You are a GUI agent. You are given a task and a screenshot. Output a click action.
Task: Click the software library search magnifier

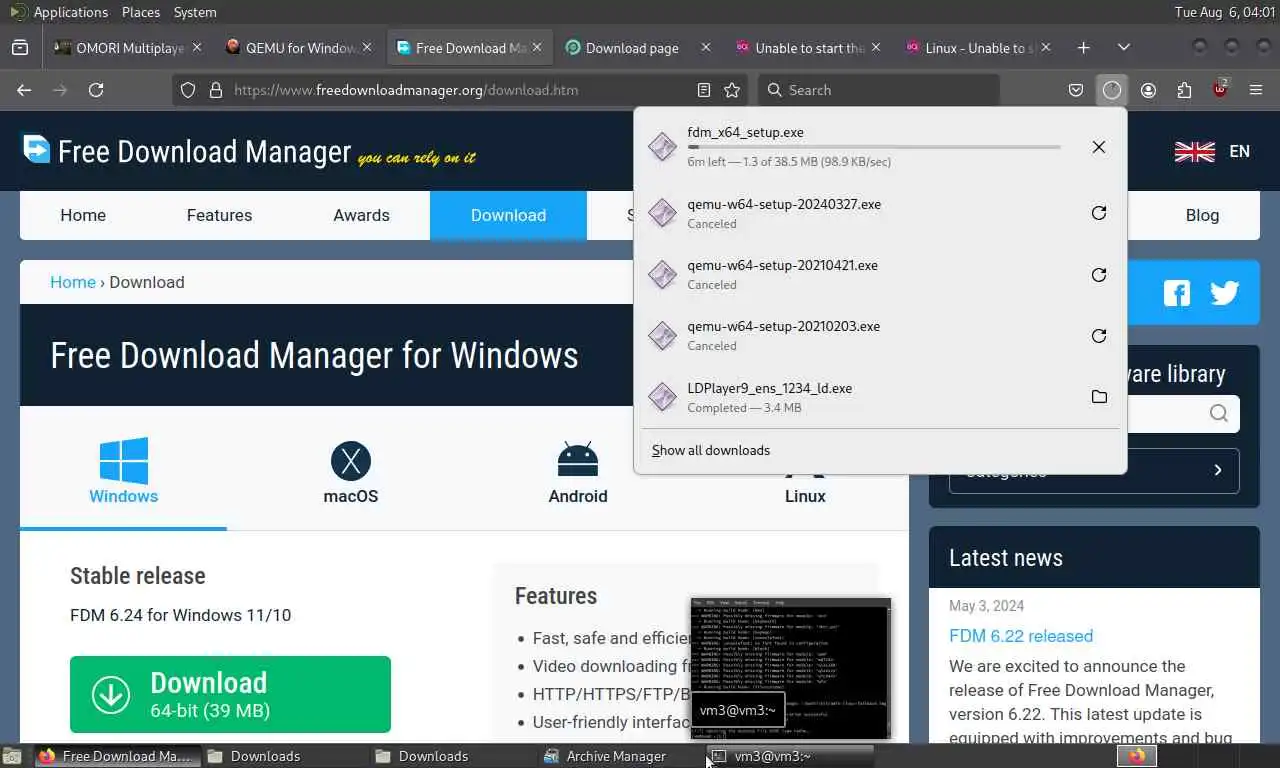click(1218, 413)
